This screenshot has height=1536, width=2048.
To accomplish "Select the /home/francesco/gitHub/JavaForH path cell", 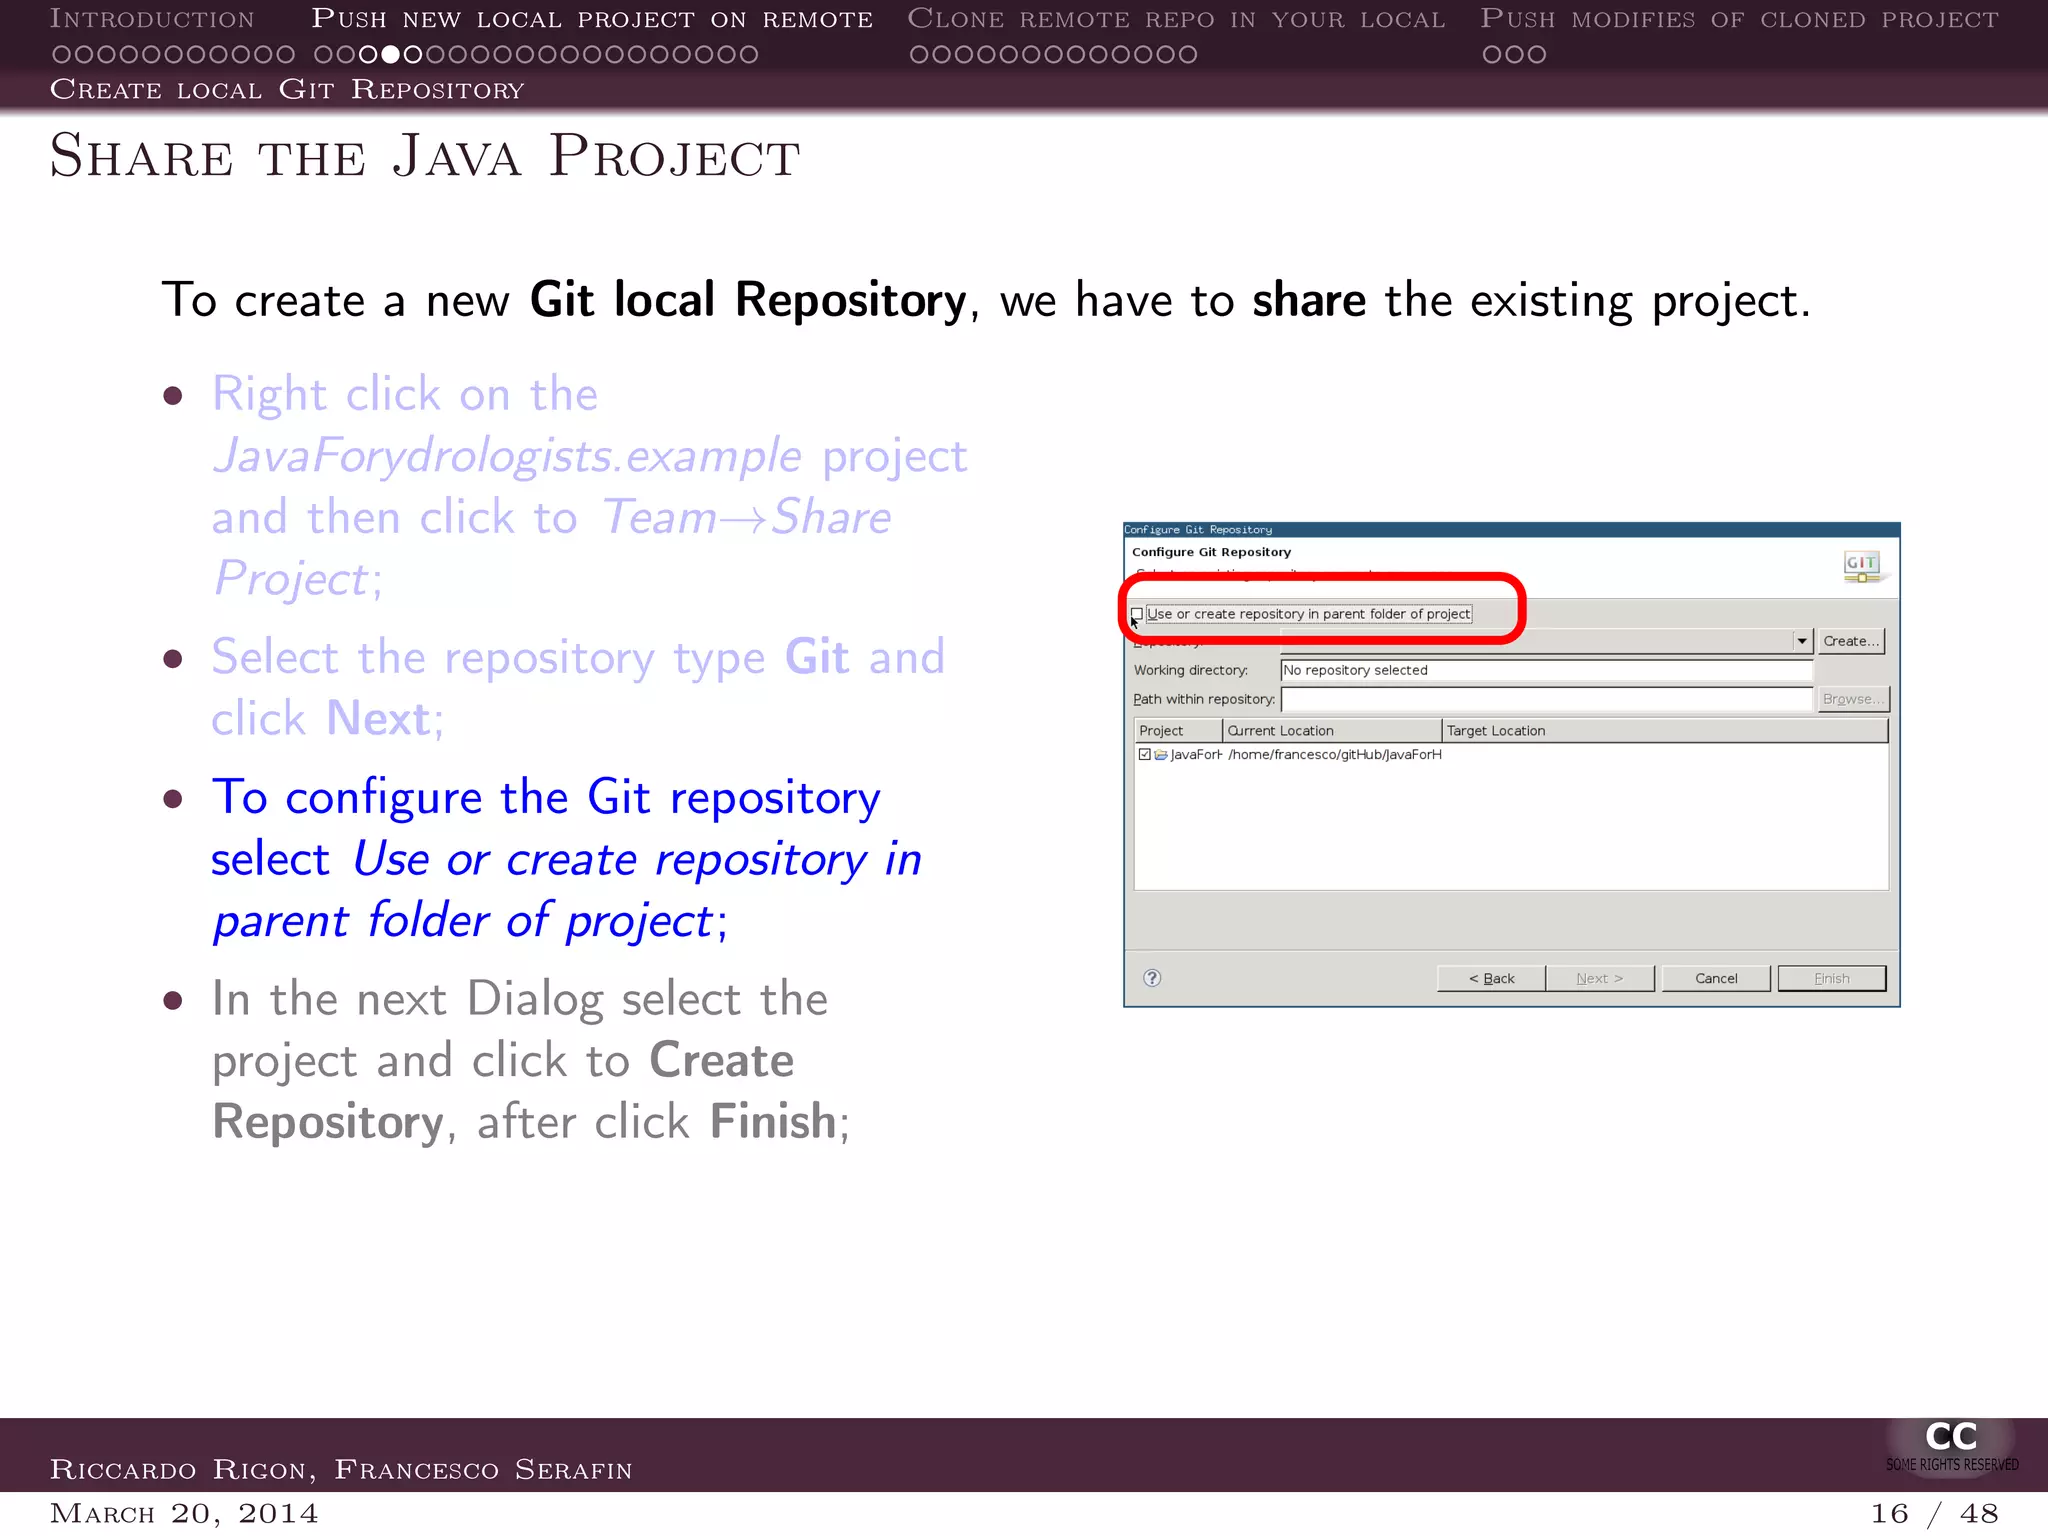I will click(x=1335, y=754).
